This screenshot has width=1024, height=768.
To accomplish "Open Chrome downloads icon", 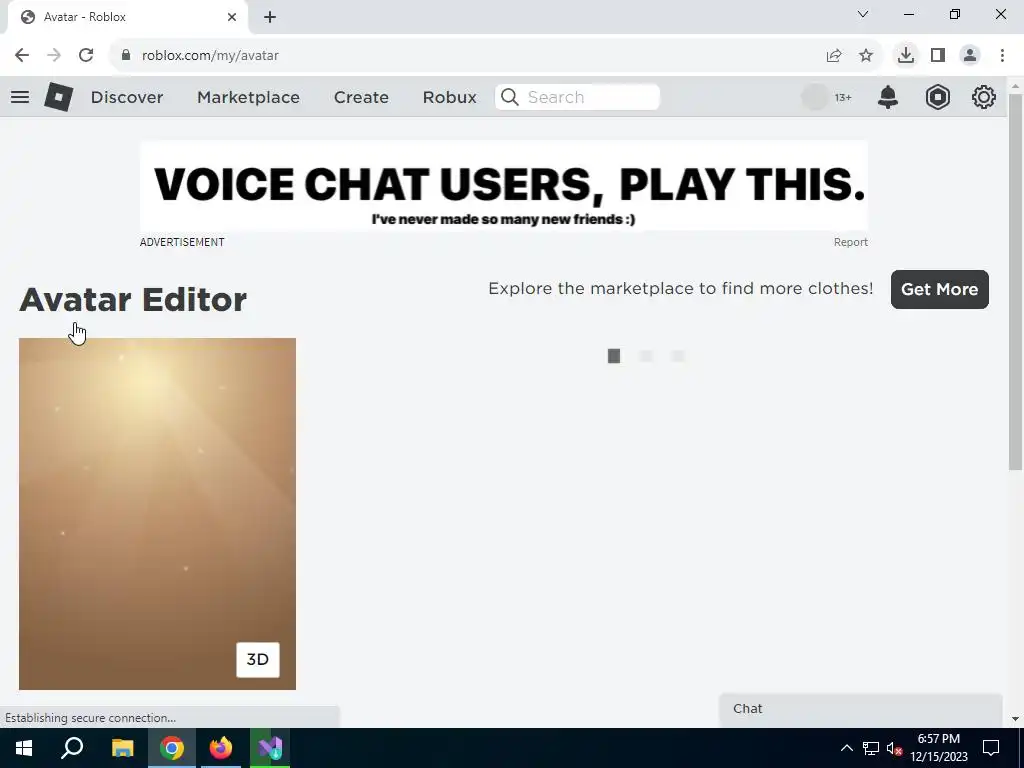I will 906,56.
